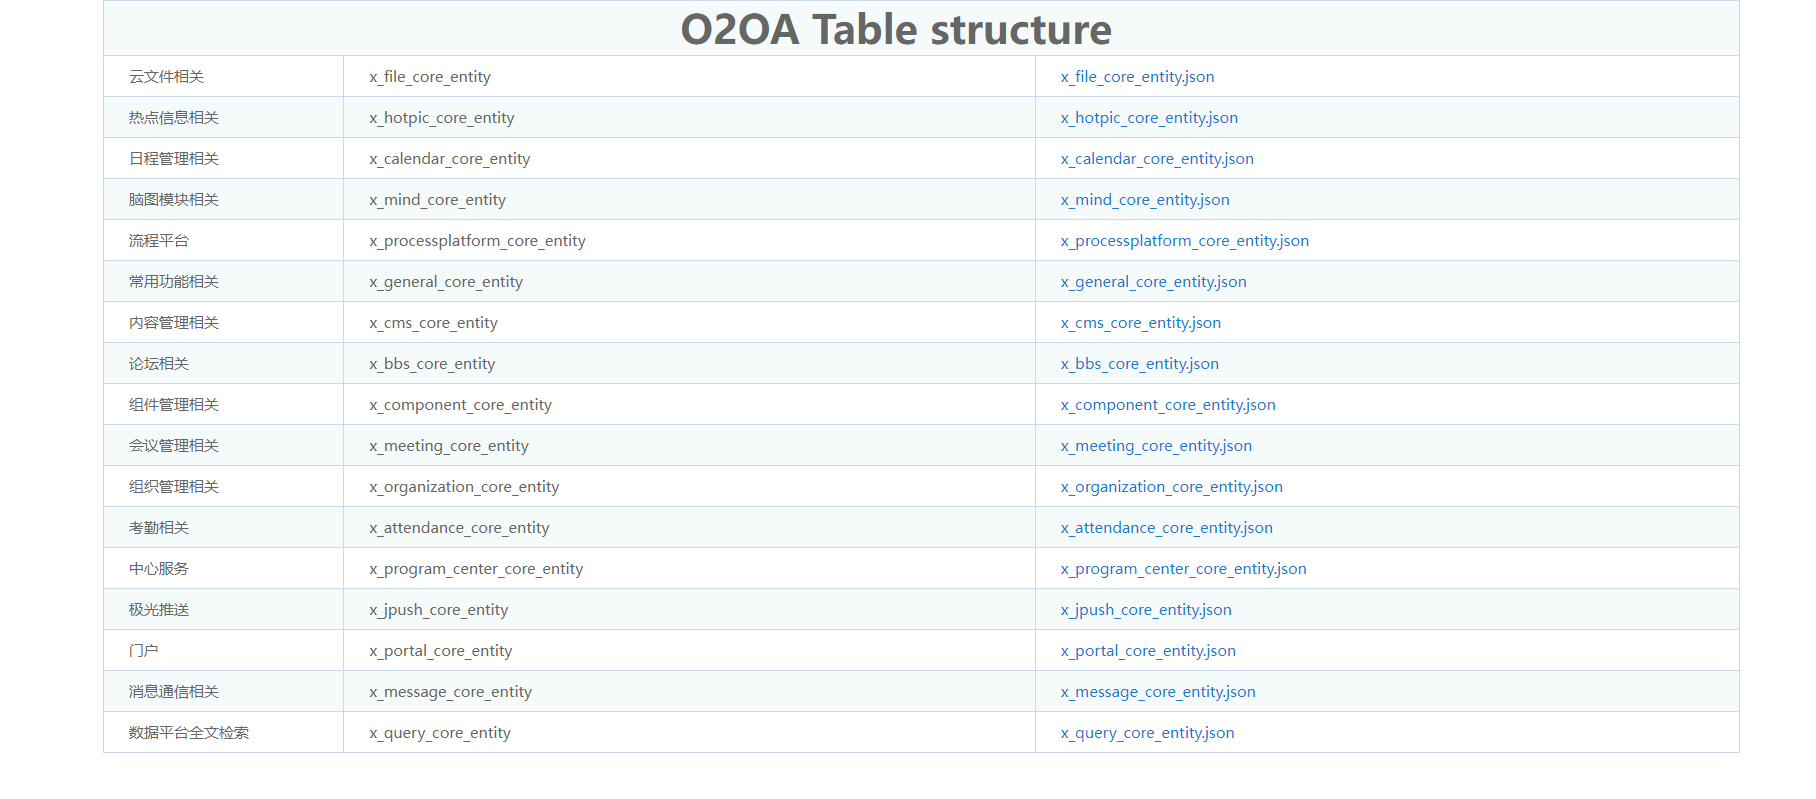Click the x_portal_core_entity.json link
This screenshot has height=799, width=1816.
(1148, 651)
